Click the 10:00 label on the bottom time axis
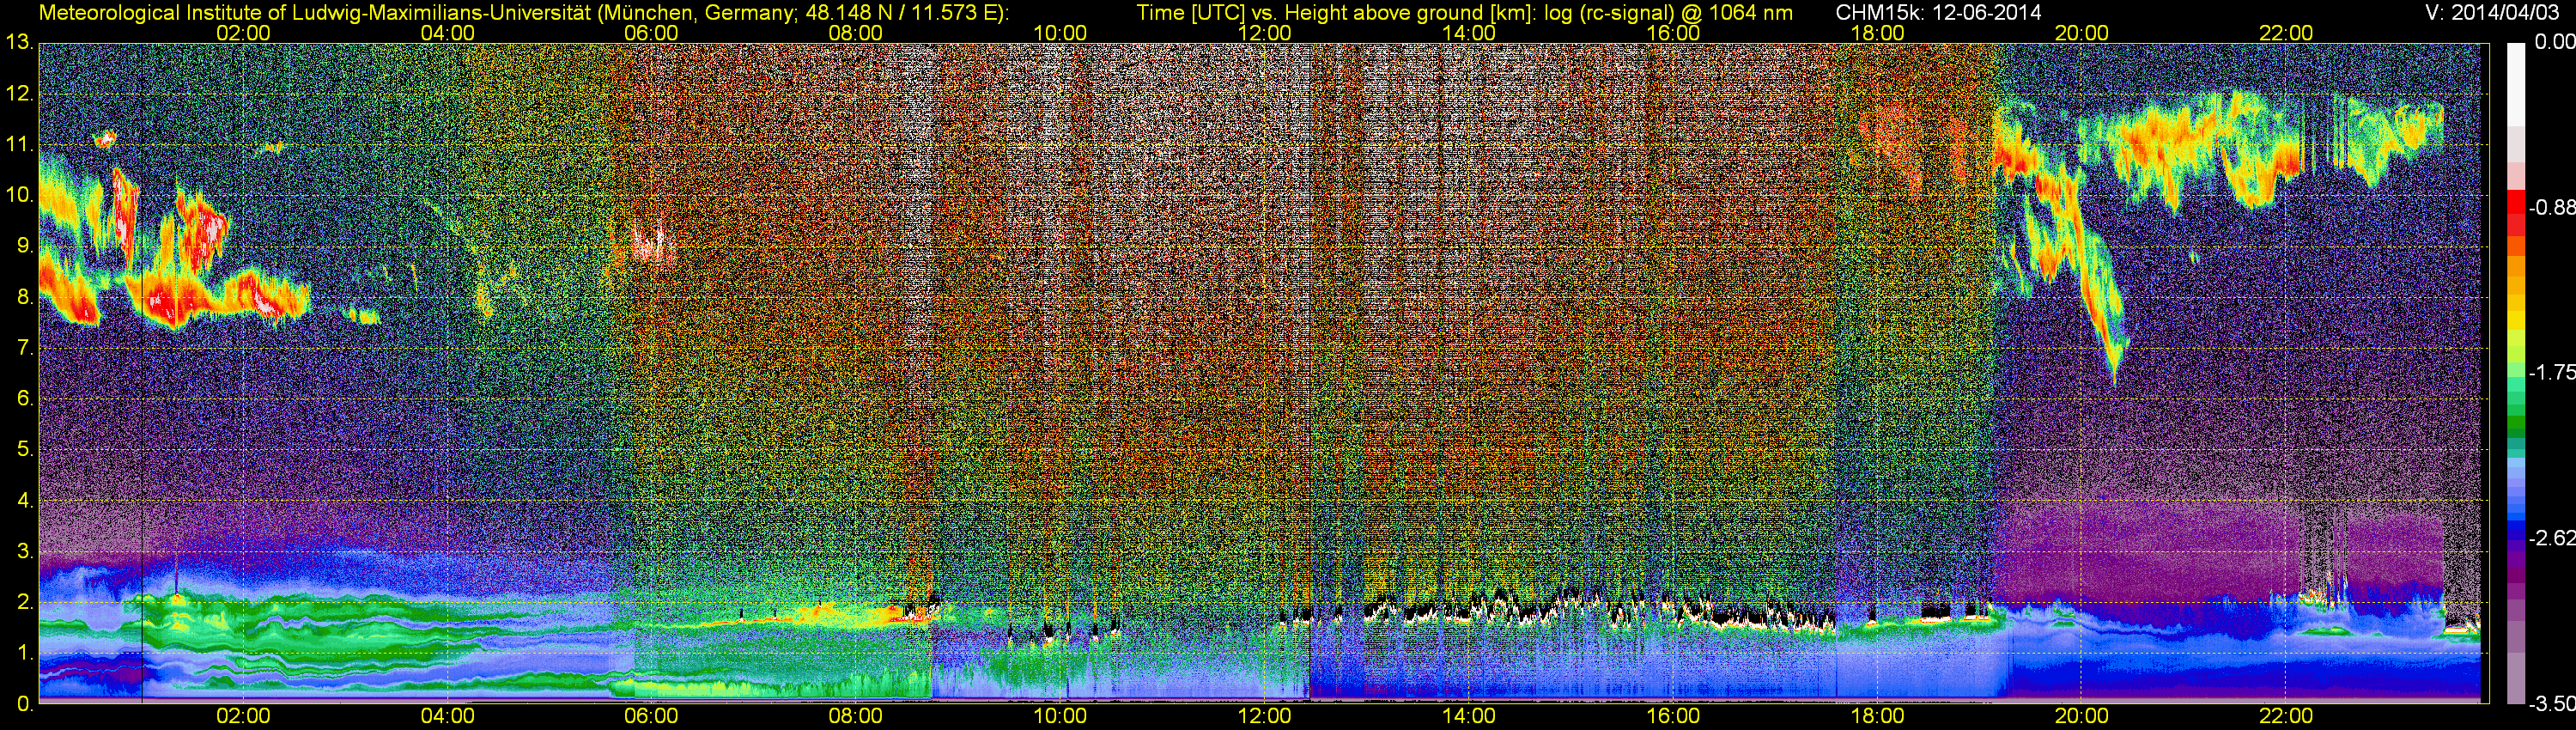The image size is (2576, 730). pyautogui.click(x=1060, y=716)
